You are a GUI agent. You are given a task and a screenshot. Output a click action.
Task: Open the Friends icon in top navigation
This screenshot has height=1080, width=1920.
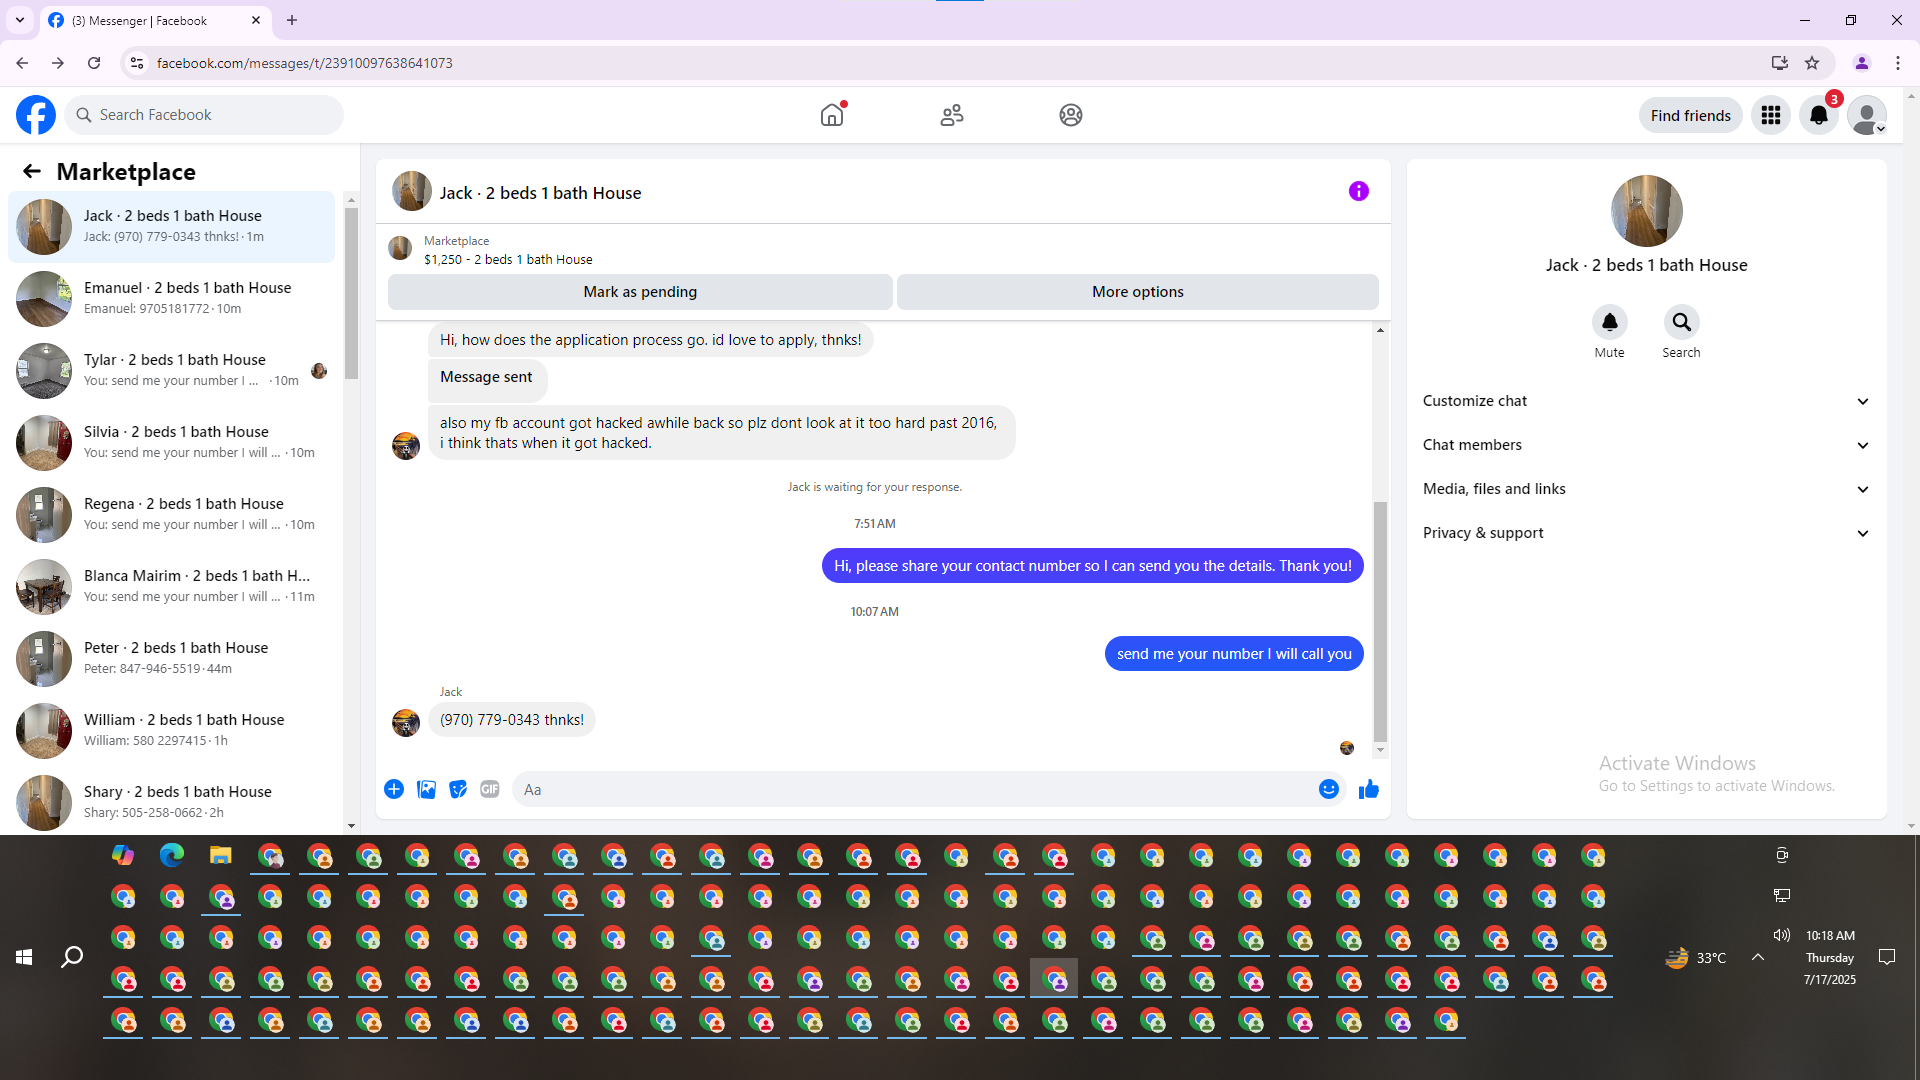[x=952, y=115]
